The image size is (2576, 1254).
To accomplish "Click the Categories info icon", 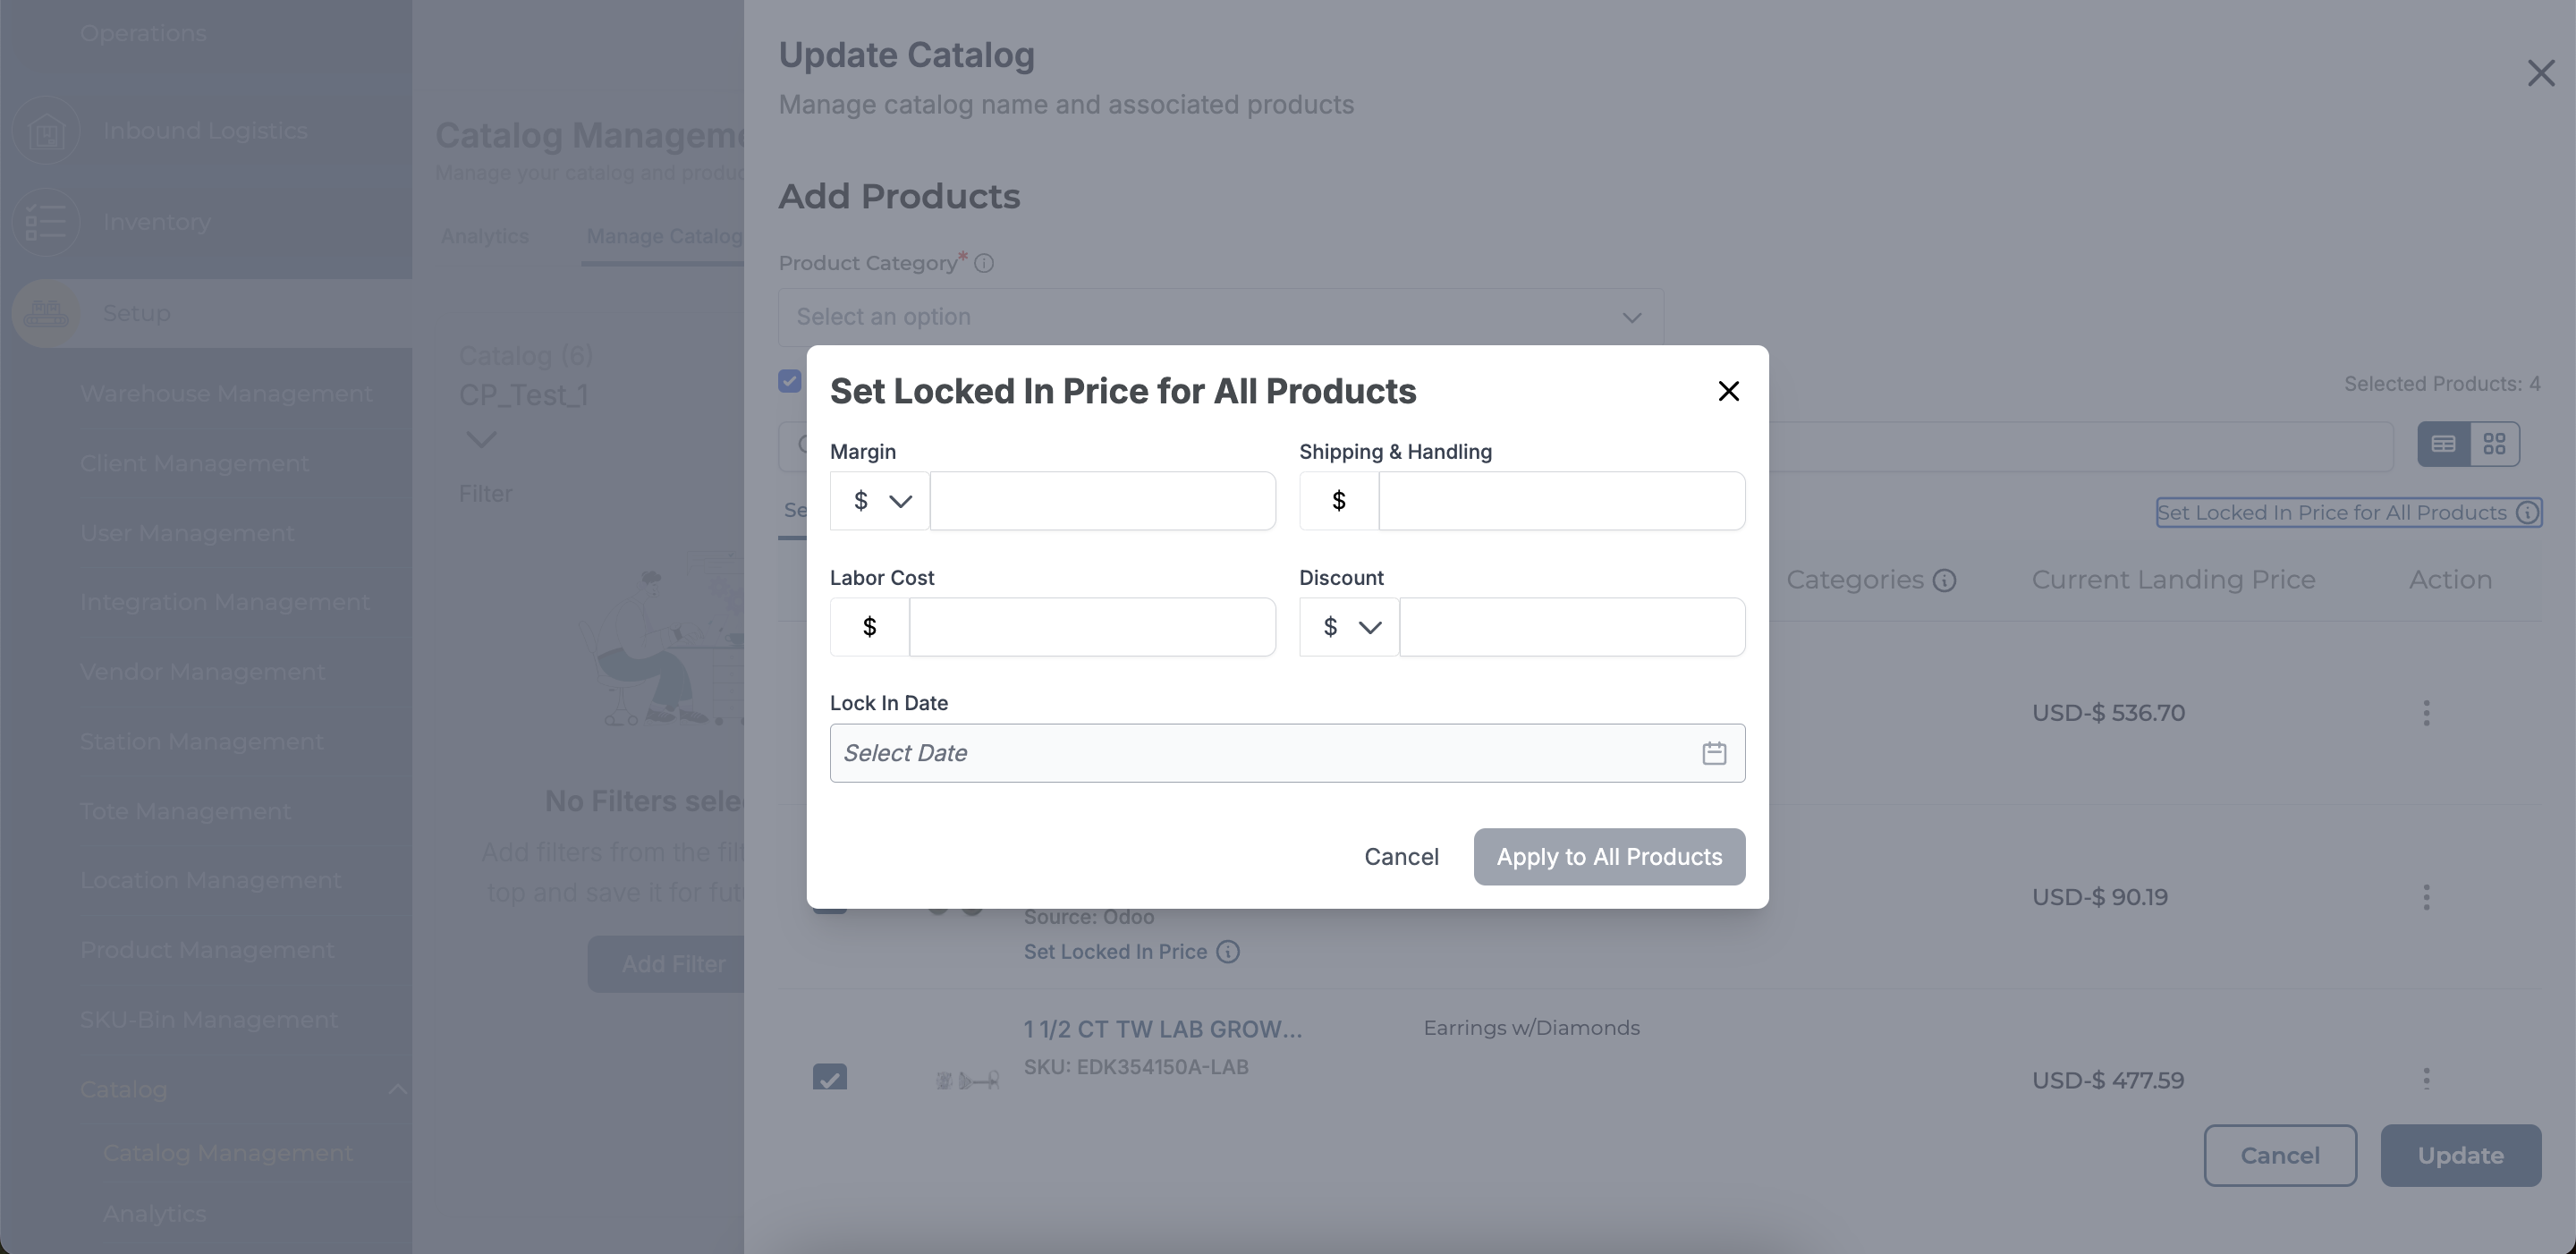I will [x=1944, y=581].
